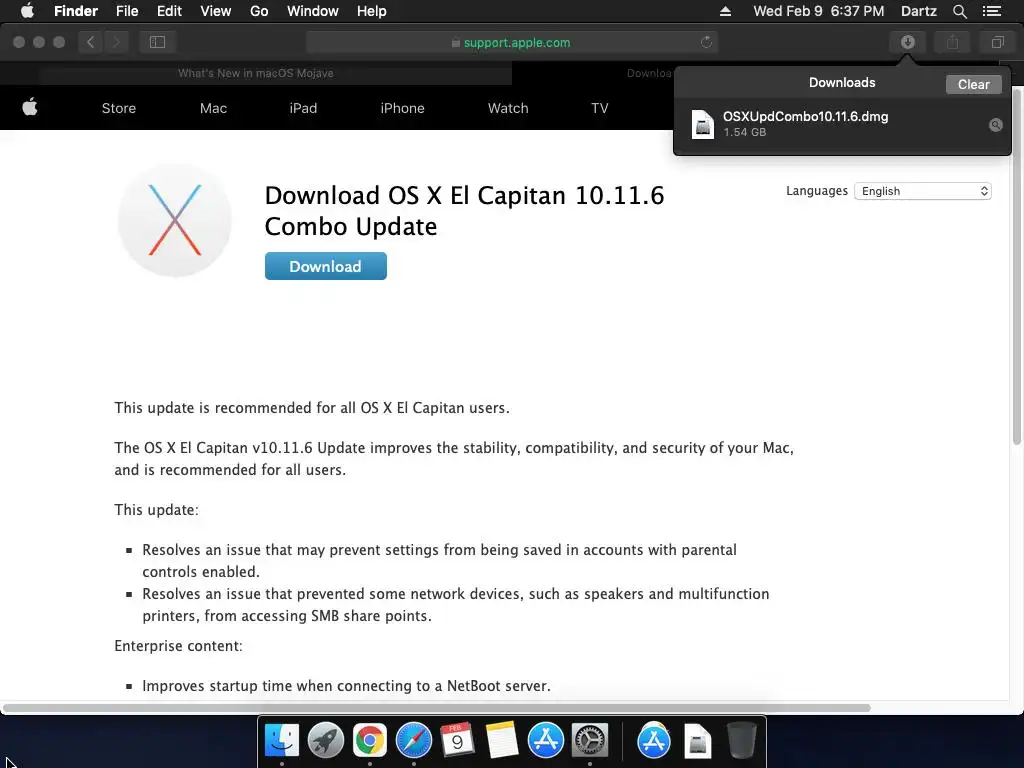The width and height of the screenshot is (1024, 768).
Task: Open Launchpad rocket icon in the Dock
Action: pos(325,741)
